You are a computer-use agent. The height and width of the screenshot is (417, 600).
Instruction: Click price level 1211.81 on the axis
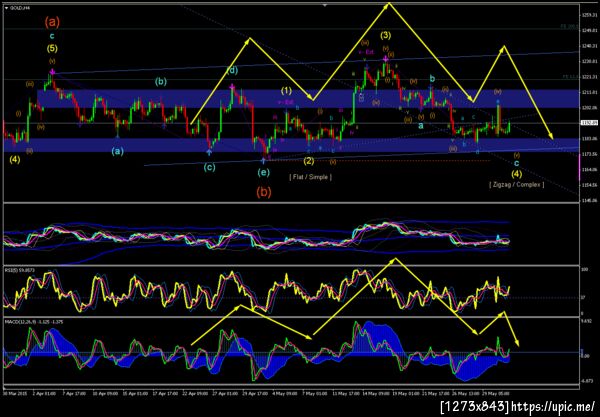(589, 92)
